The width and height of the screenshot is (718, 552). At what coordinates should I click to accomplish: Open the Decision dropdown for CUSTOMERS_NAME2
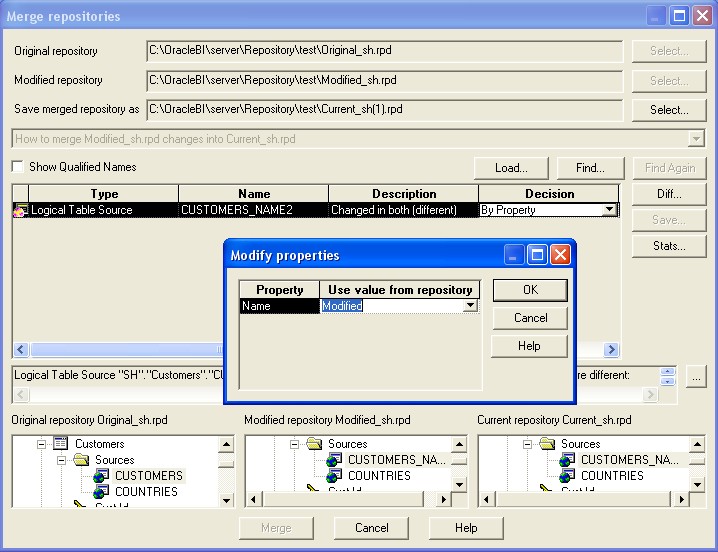(609, 210)
